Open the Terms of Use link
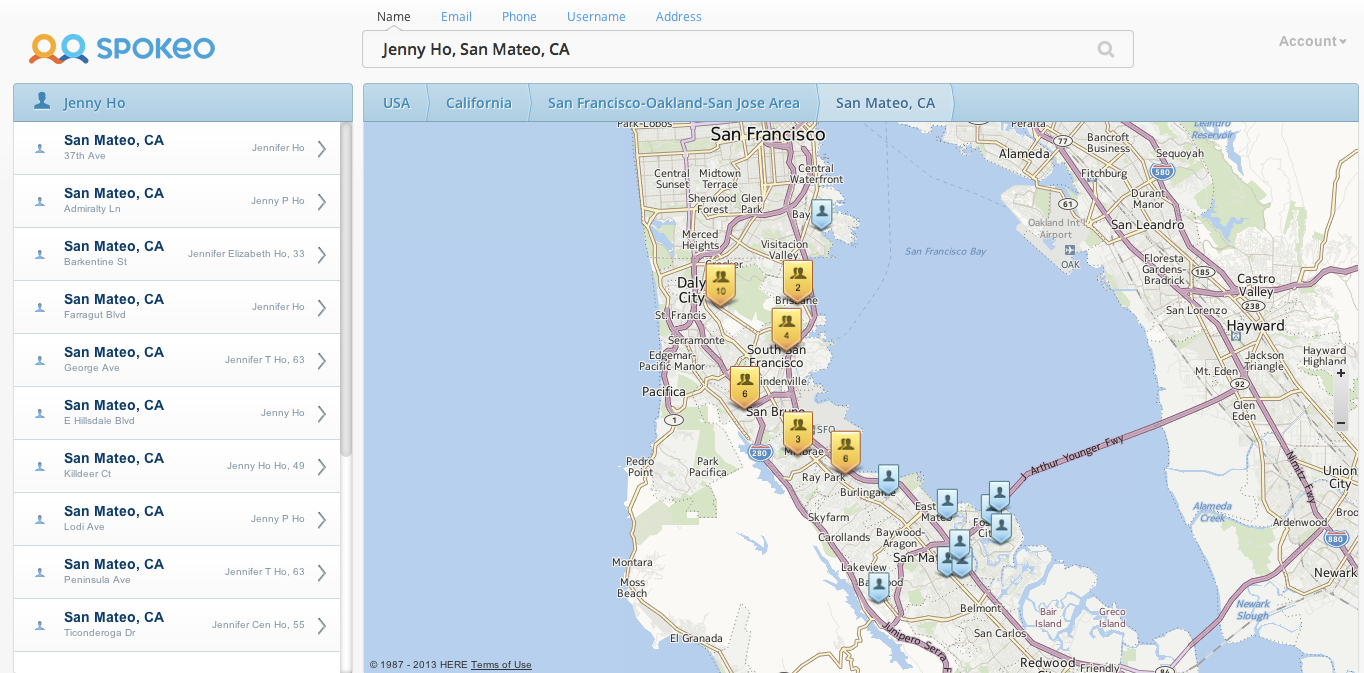The width and height of the screenshot is (1364, 673). tap(501, 665)
